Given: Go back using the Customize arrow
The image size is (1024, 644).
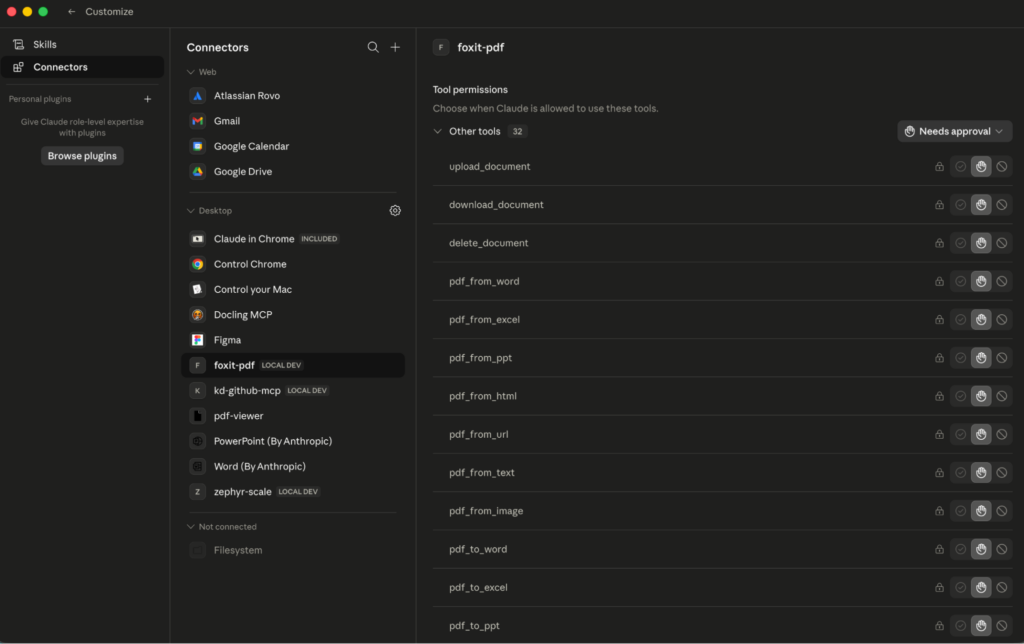Looking at the screenshot, I should (x=72, y=12).
